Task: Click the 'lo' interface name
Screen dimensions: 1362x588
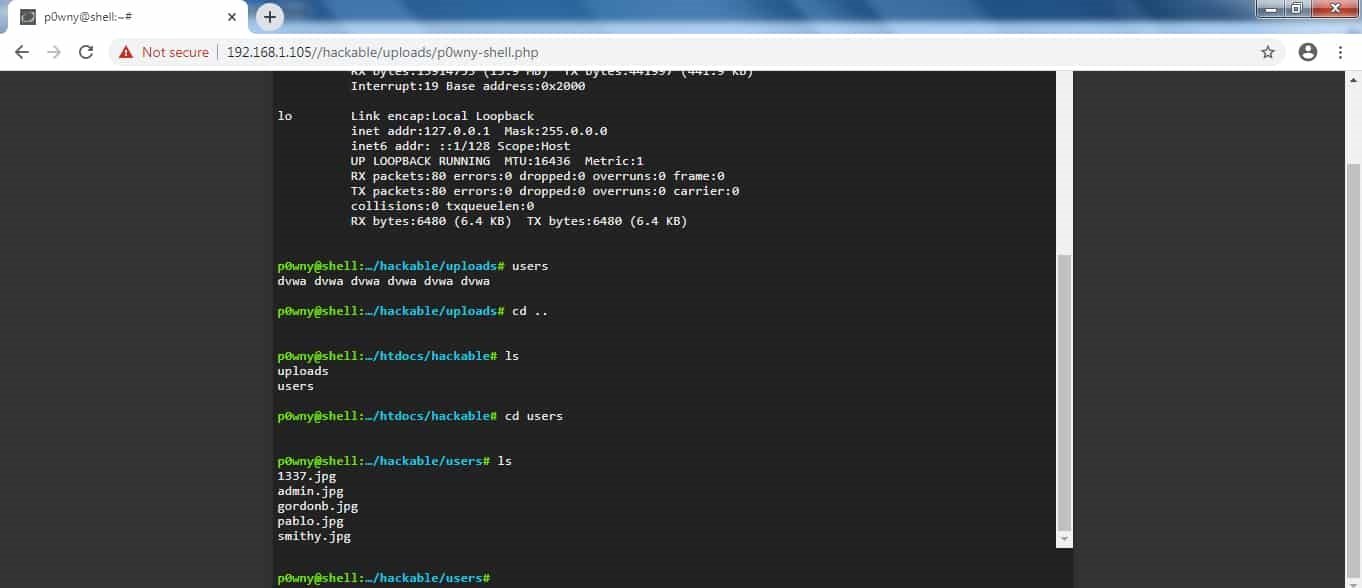Action: pyautogui.click(x=284, y=116)
